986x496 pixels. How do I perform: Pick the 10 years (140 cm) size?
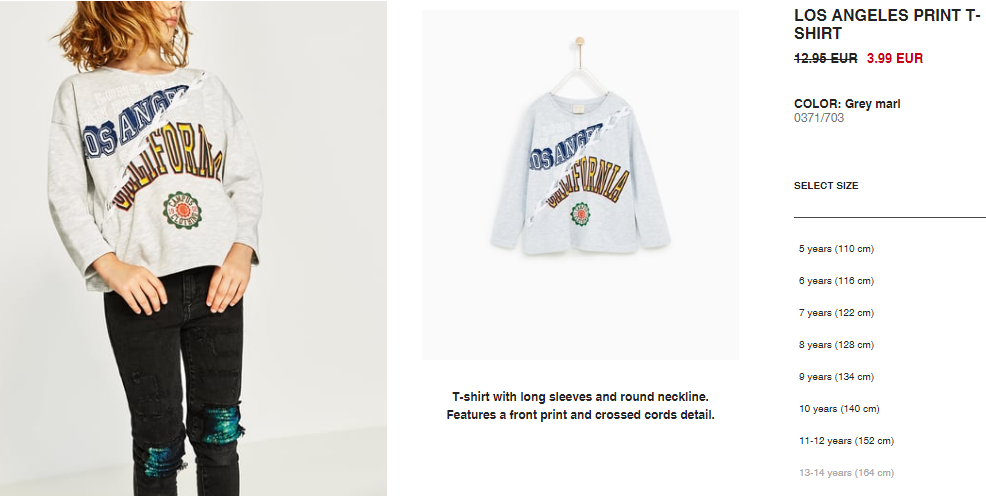click(839, 409)
